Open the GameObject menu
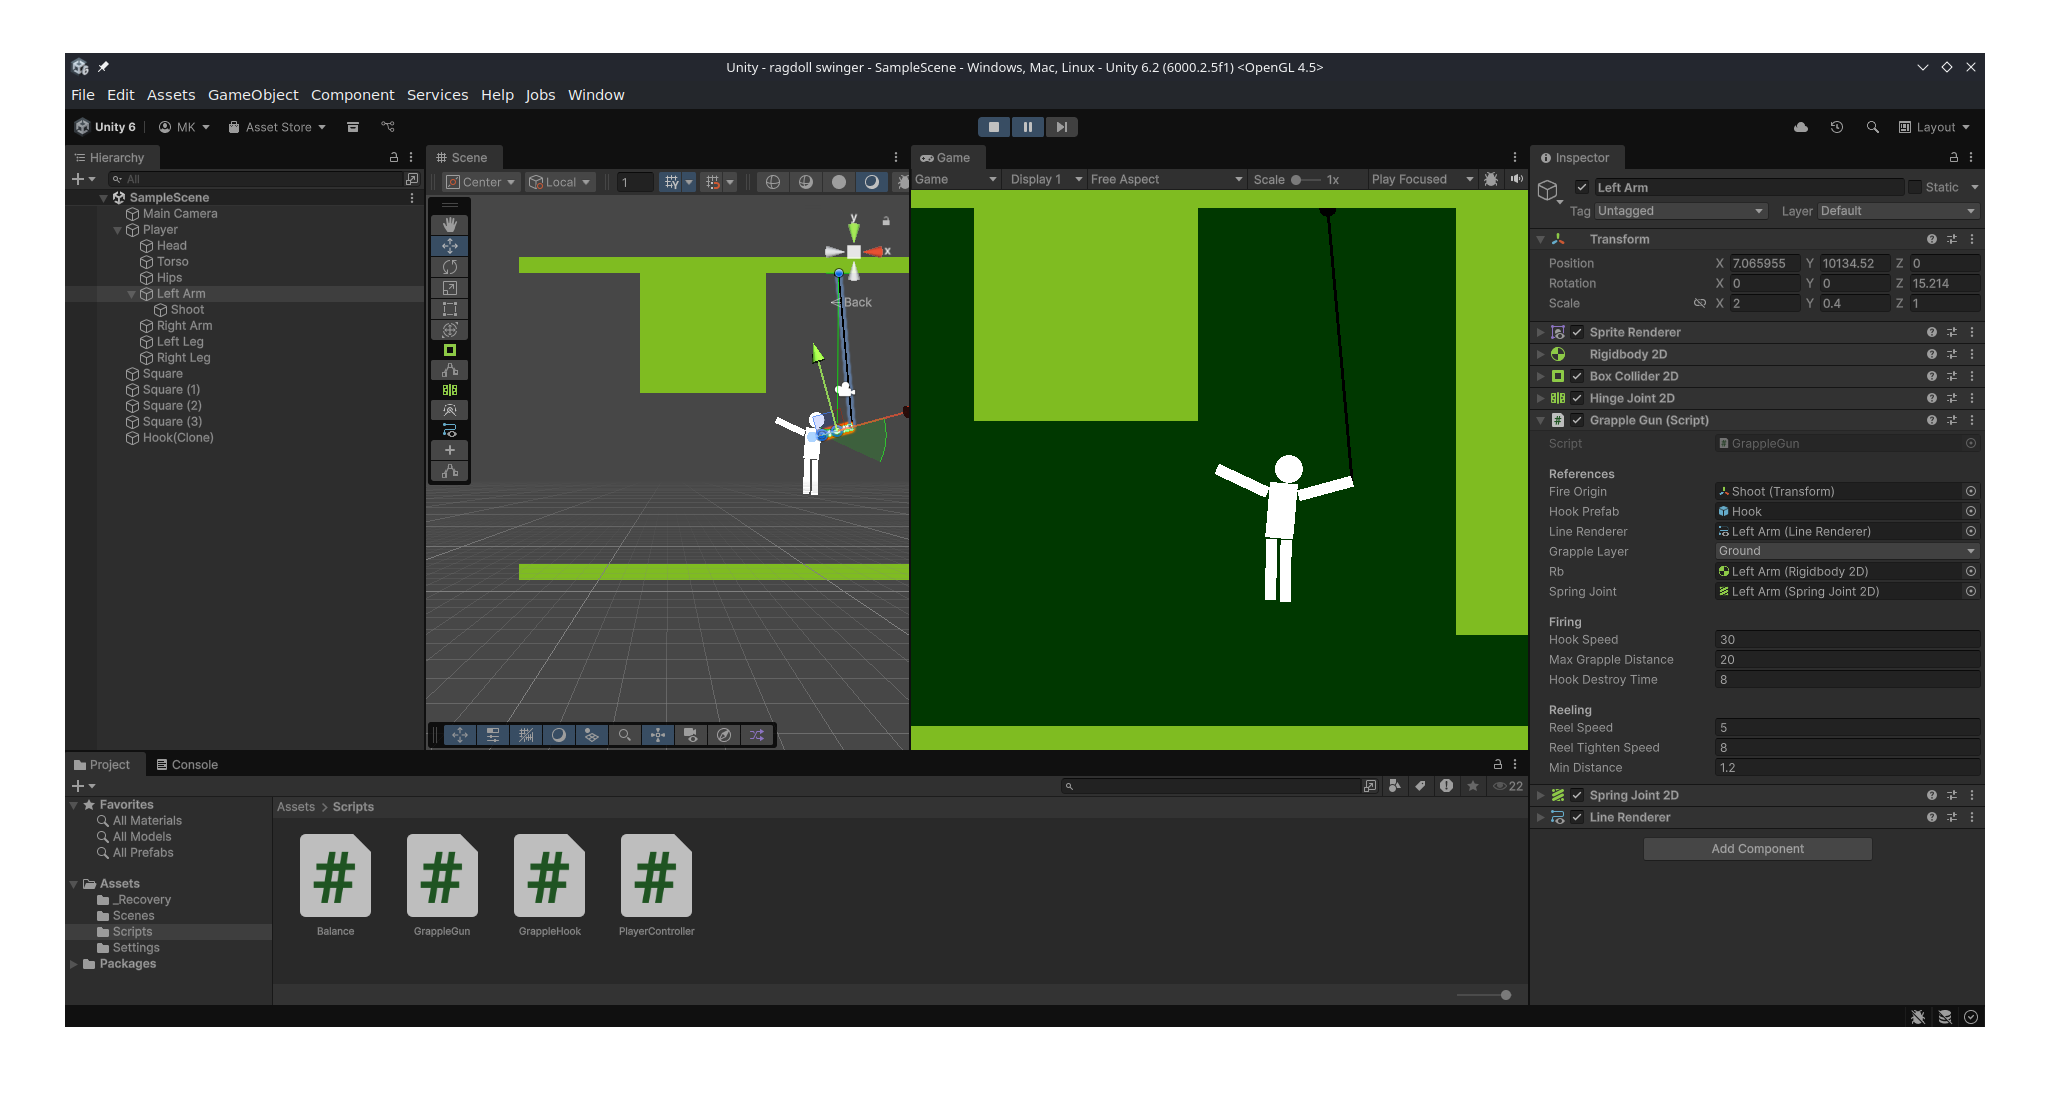 point(253,95)
